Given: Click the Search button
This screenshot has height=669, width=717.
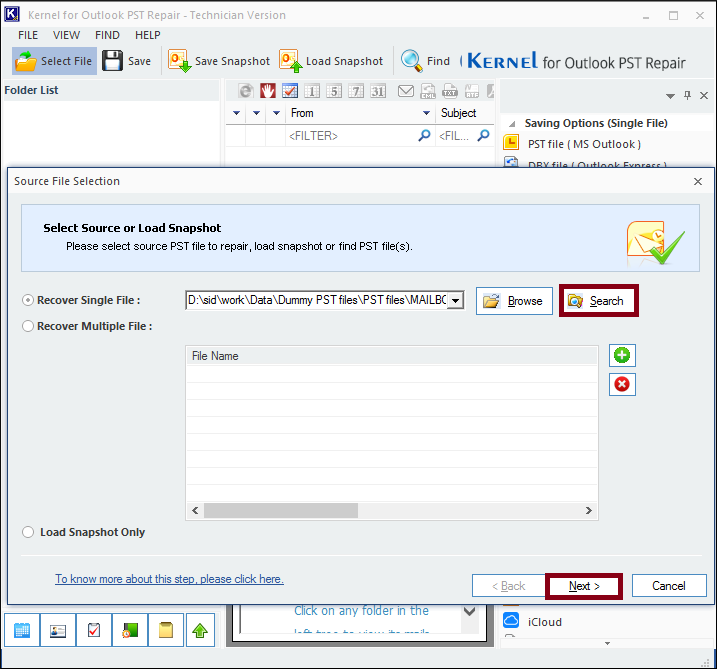Looking at the screenshot, I should pos(599,301).
